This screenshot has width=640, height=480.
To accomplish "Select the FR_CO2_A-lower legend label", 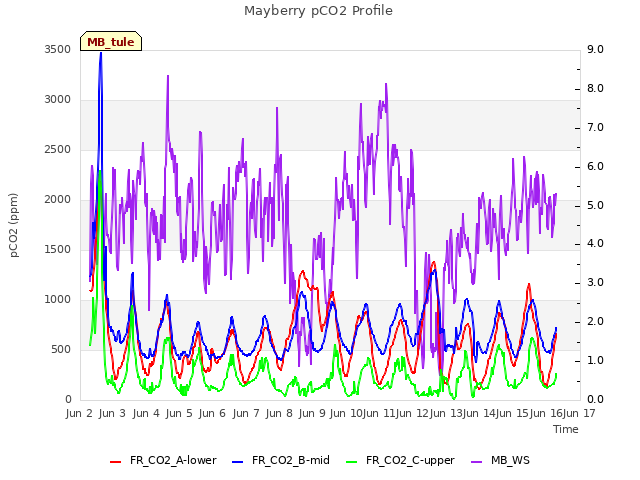I will tap(173, 460).
